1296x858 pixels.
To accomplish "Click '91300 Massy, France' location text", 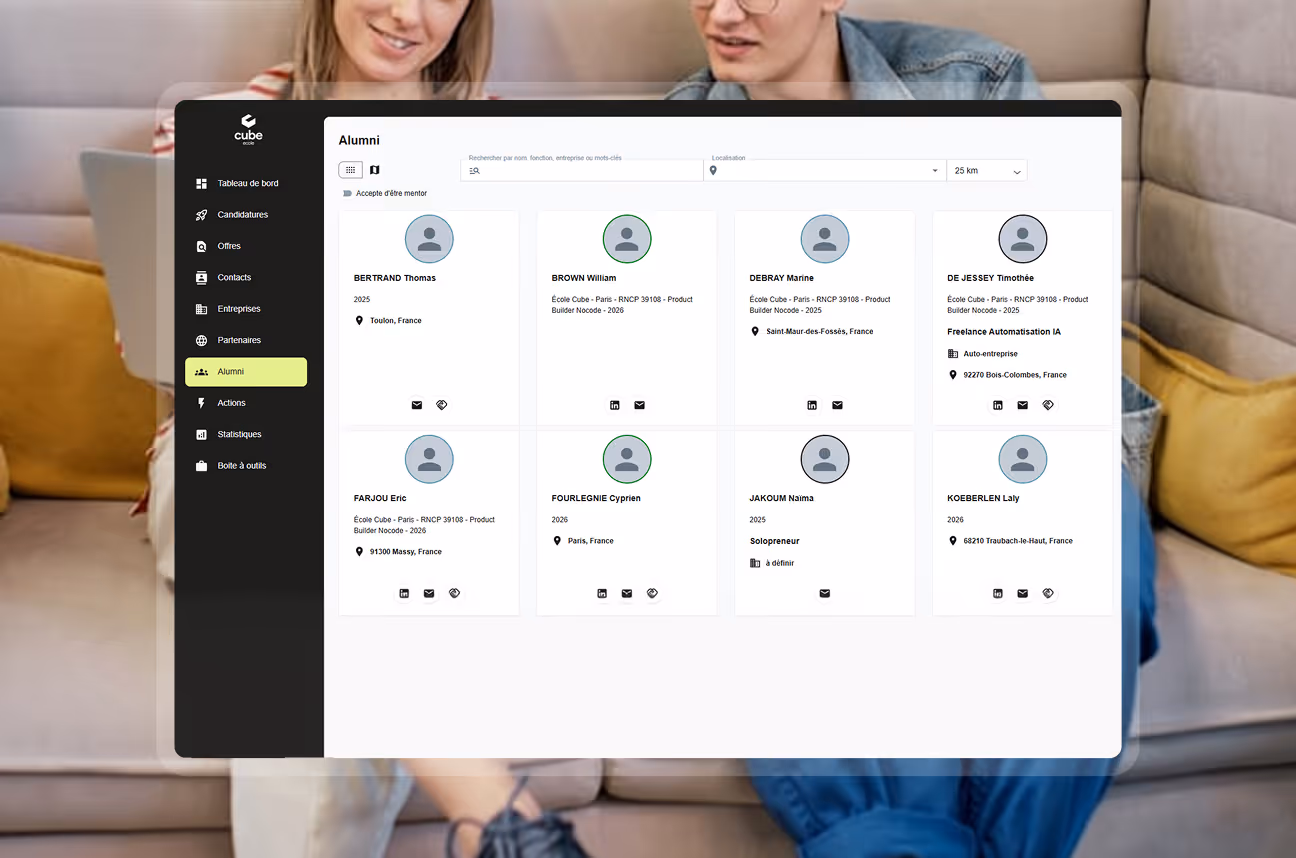I will tap(406, 552).
